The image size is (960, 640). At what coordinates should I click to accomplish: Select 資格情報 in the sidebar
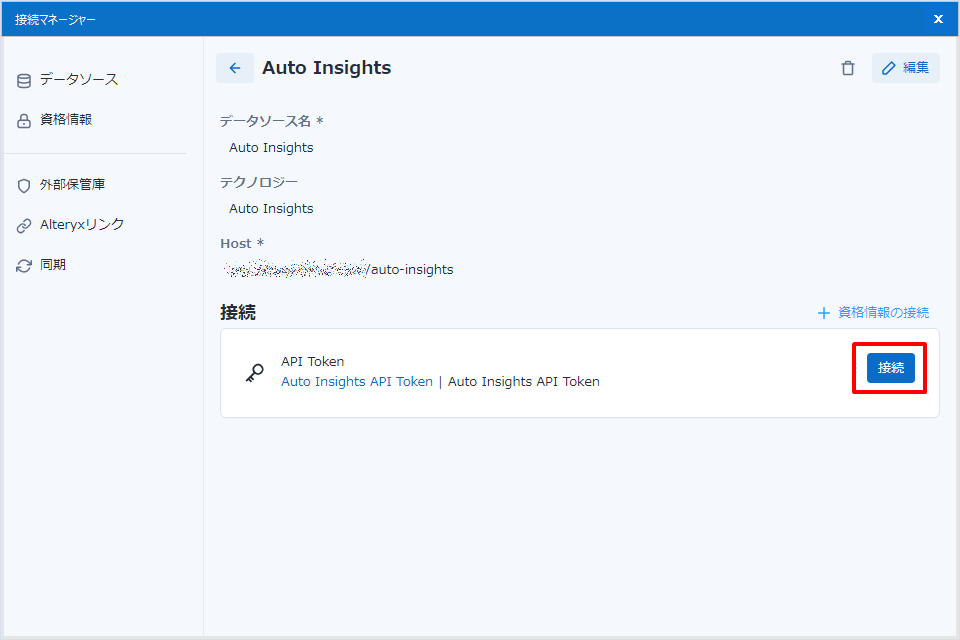pos(66,119)
